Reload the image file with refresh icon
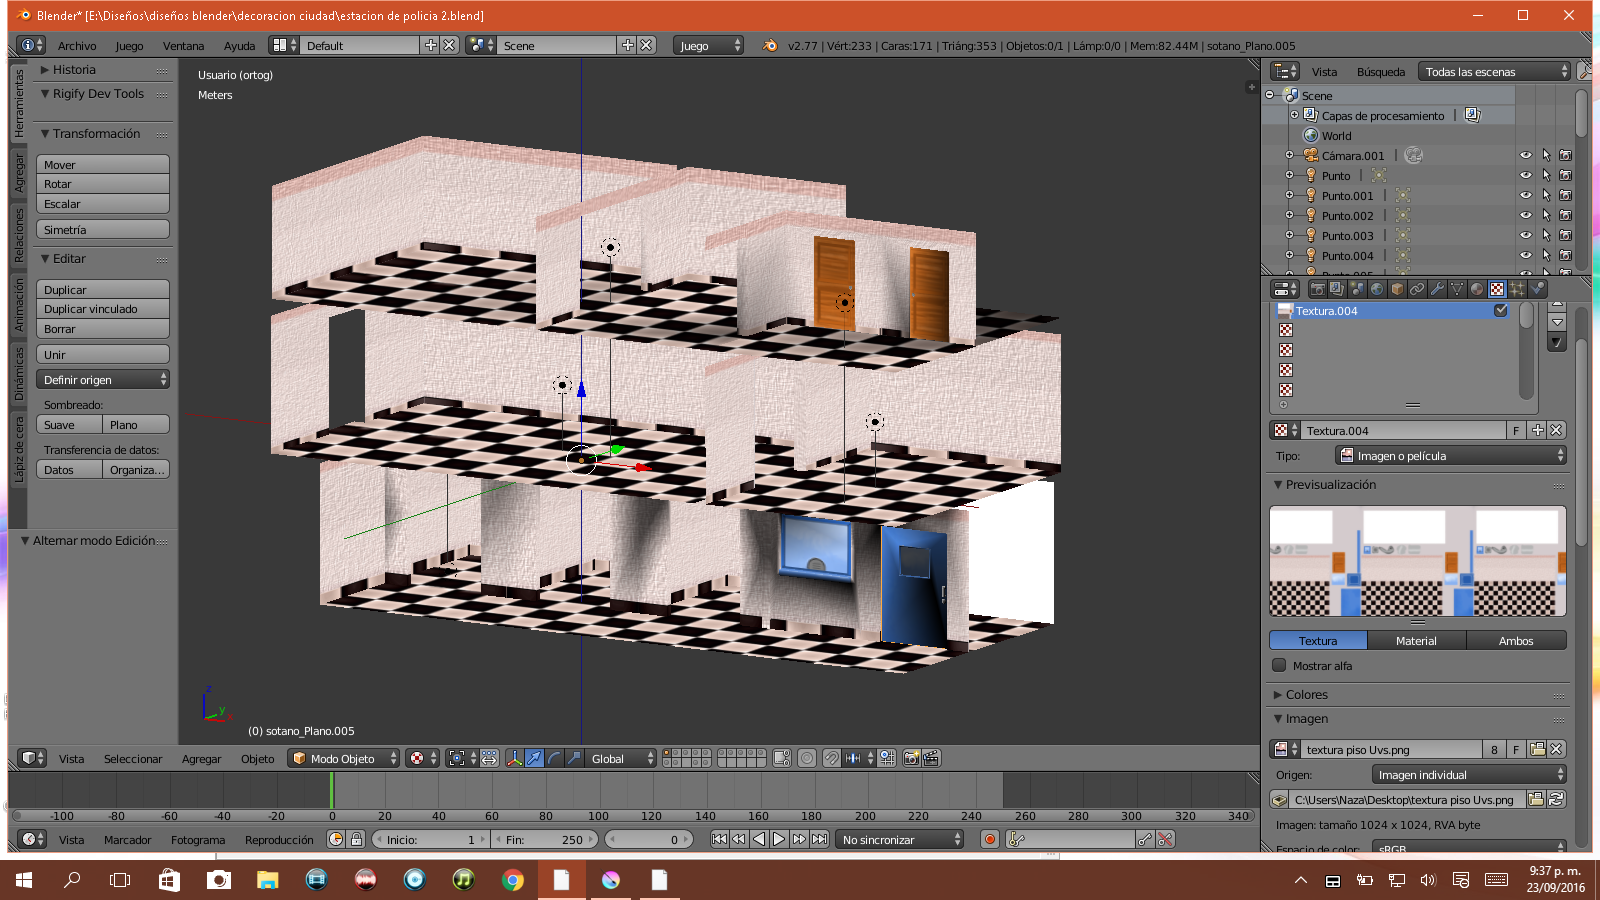The height and width of the screenshot is (900, 1600). point(1556,799)
